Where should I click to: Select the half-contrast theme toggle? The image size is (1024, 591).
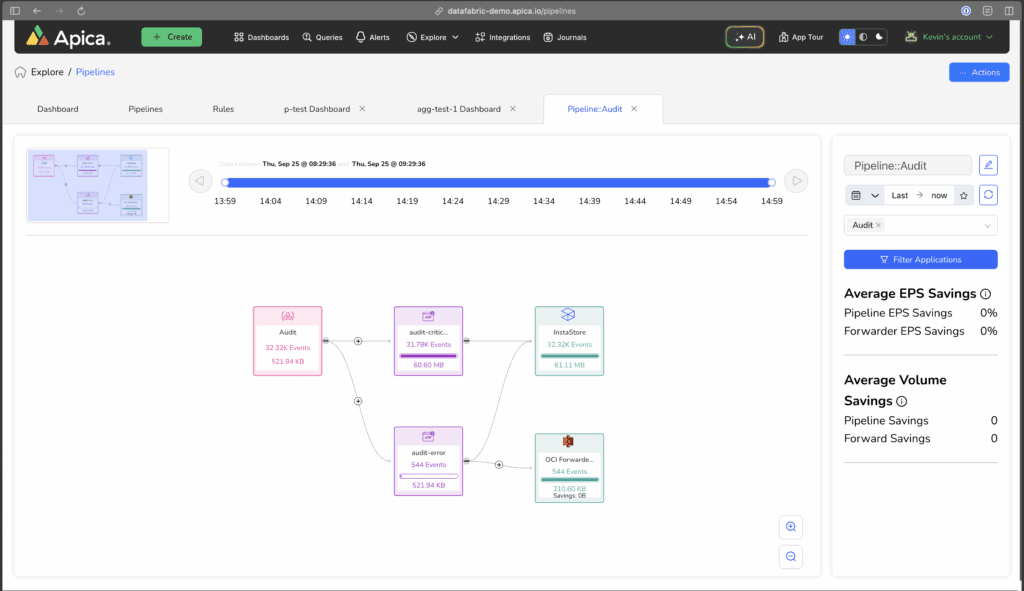click(863, 37)
